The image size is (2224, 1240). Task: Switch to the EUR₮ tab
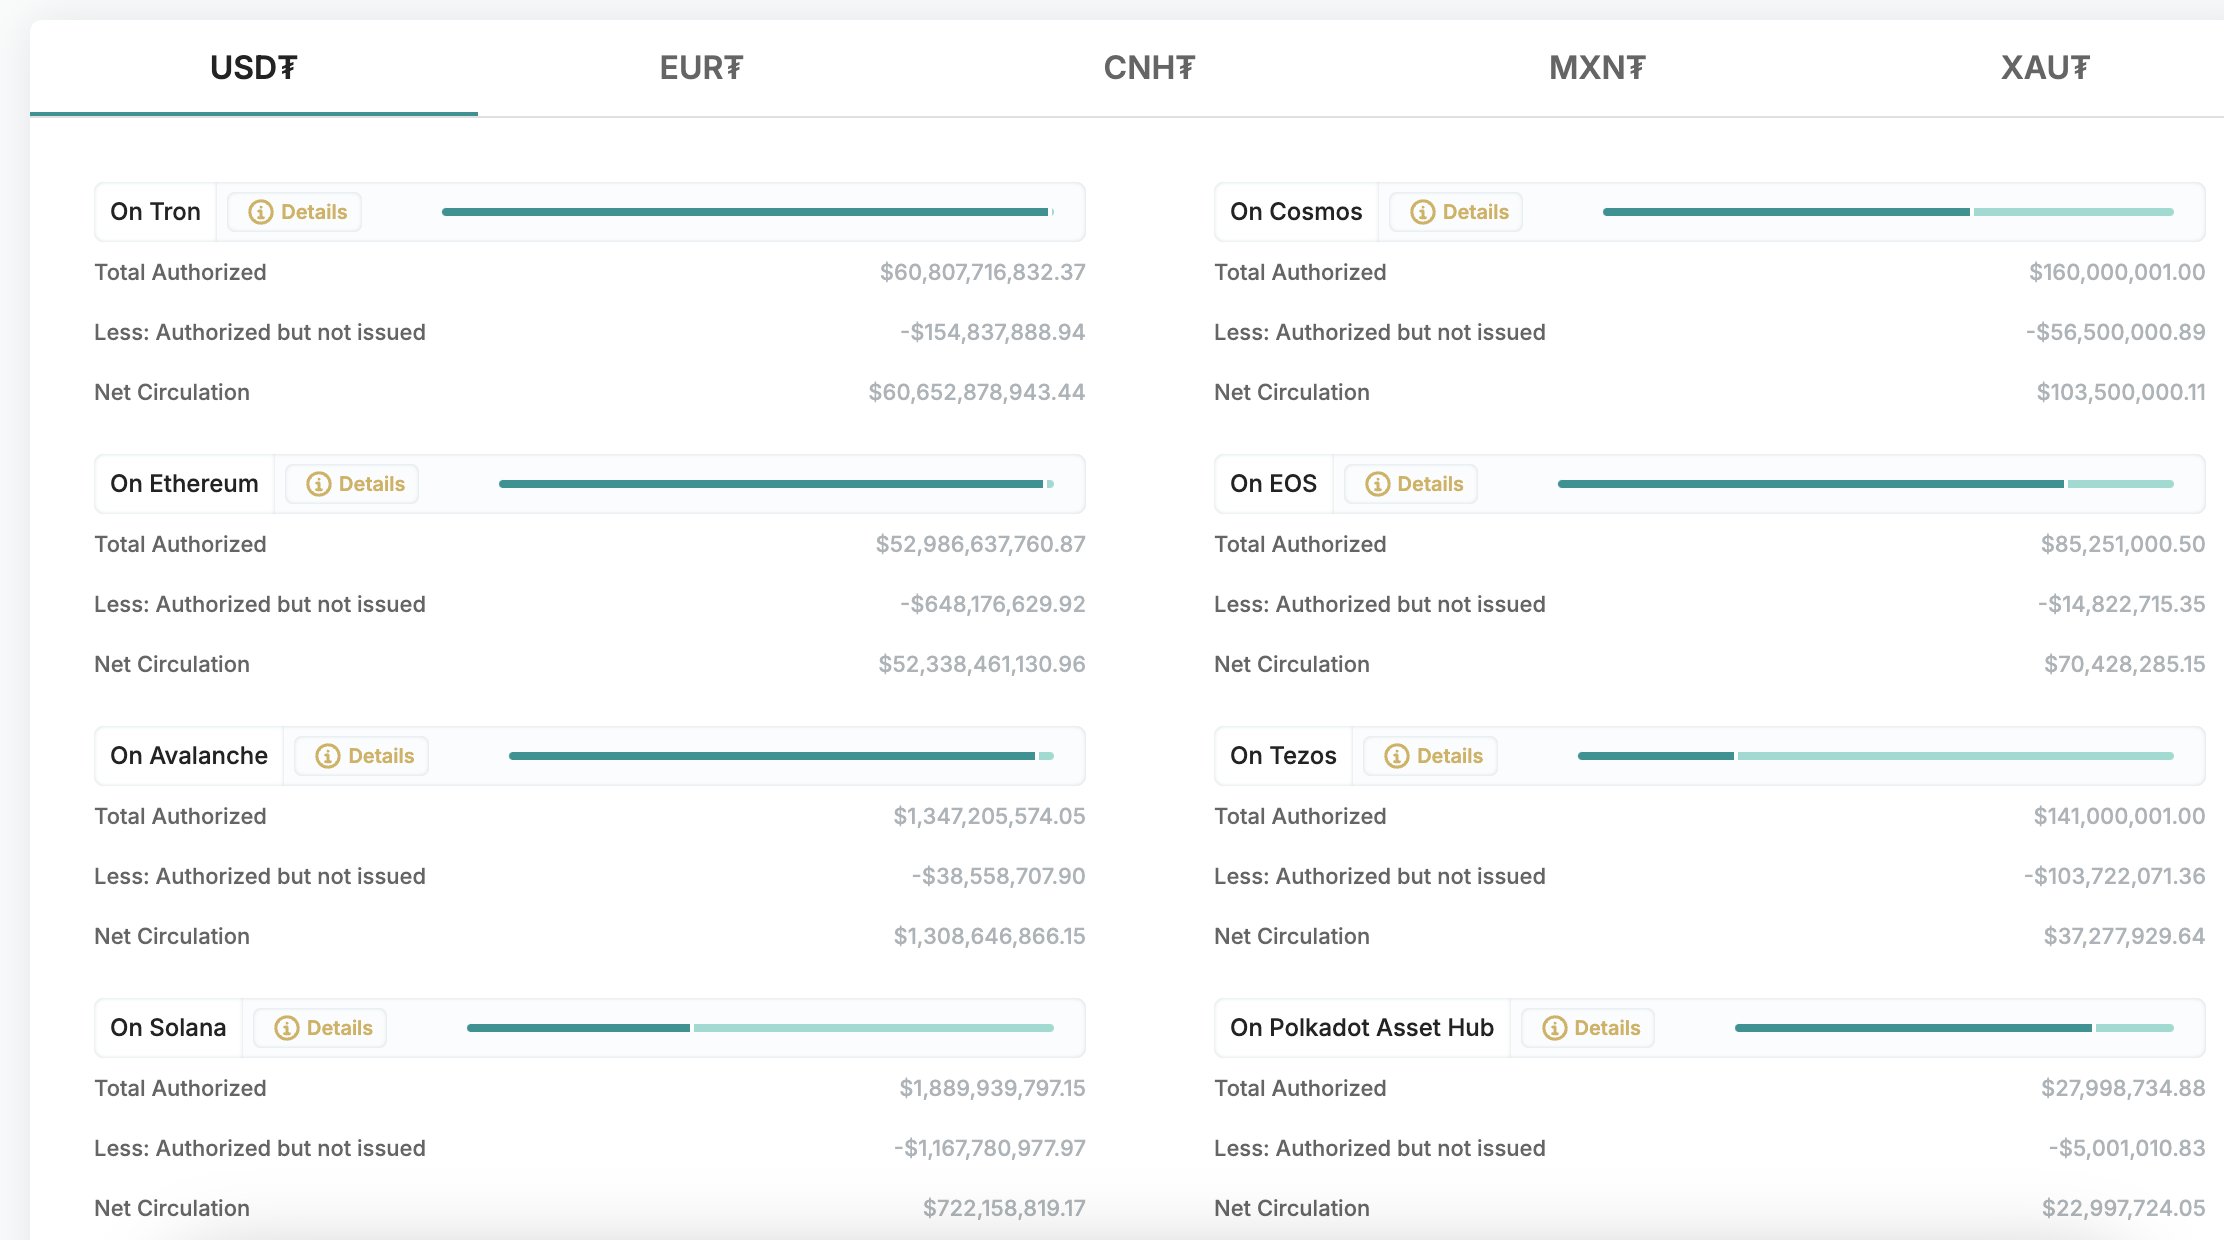click(701, 67)
